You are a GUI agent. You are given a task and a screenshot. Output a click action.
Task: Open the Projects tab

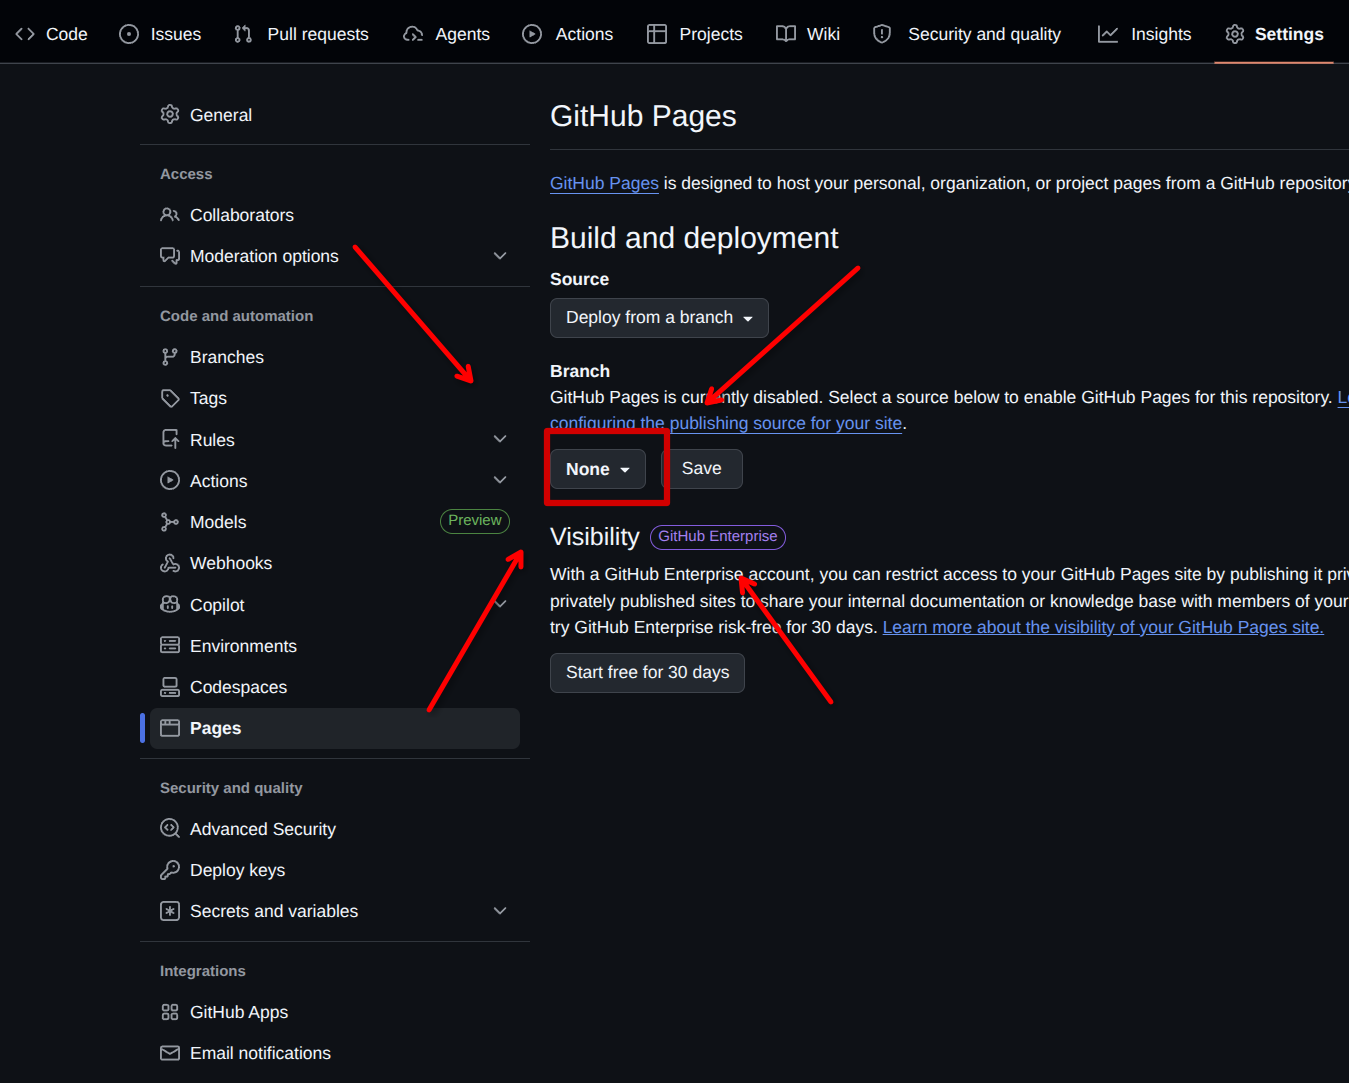[x=695, y=34]
